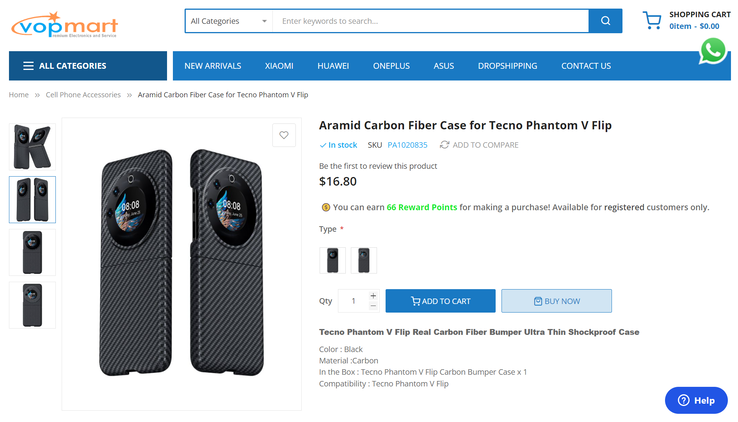The image size is (738, 422).
Task: Click the All Categories hamburger icon
Action: point(27,66)
